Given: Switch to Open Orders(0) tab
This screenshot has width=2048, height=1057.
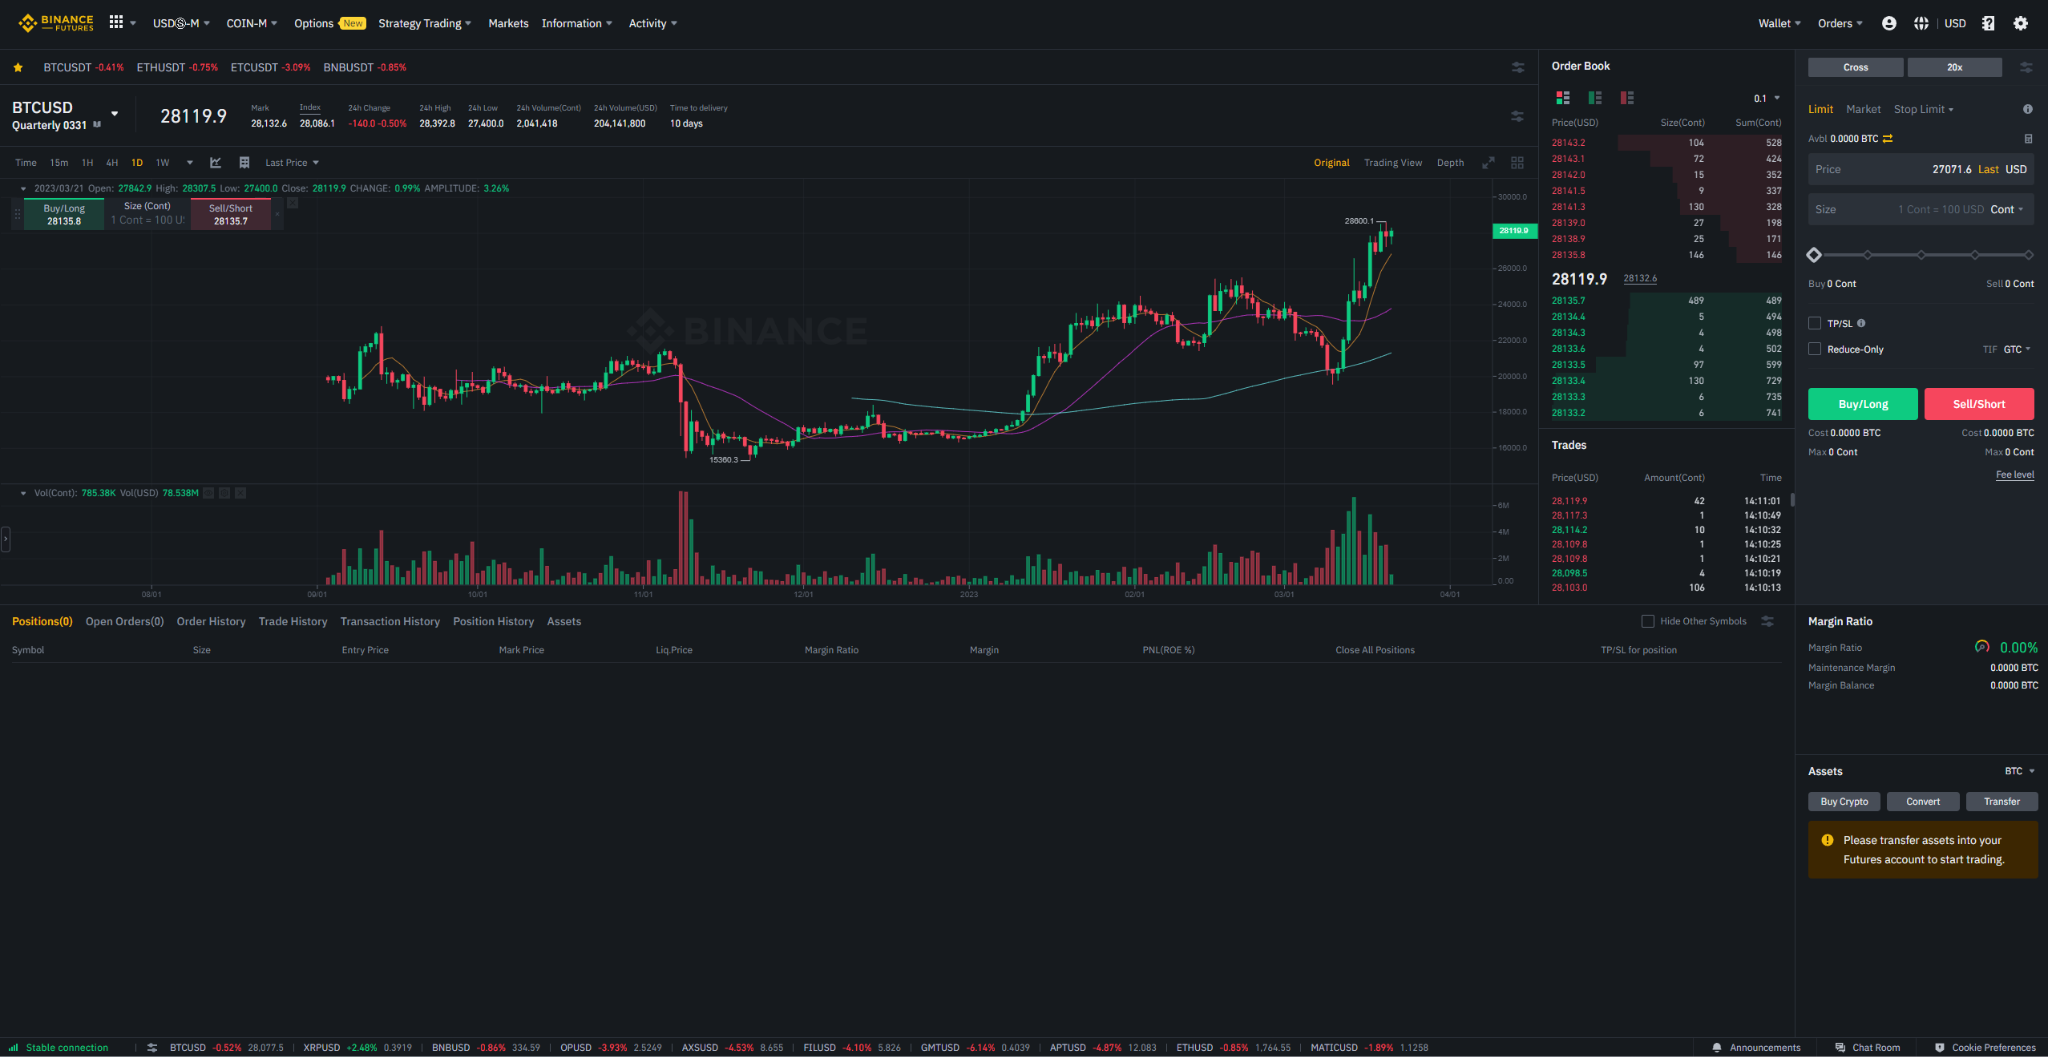Looking at the screenshot, I should [124, 621].
